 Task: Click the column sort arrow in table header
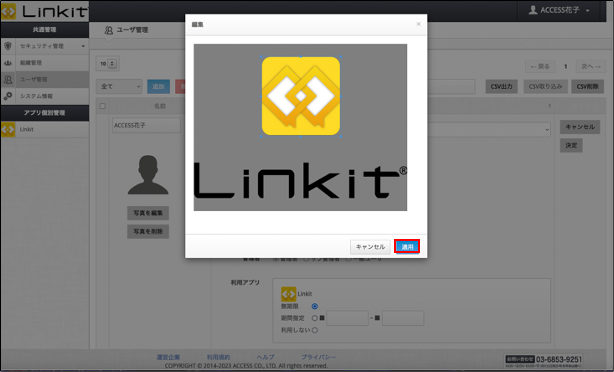[x=549, y=106]
